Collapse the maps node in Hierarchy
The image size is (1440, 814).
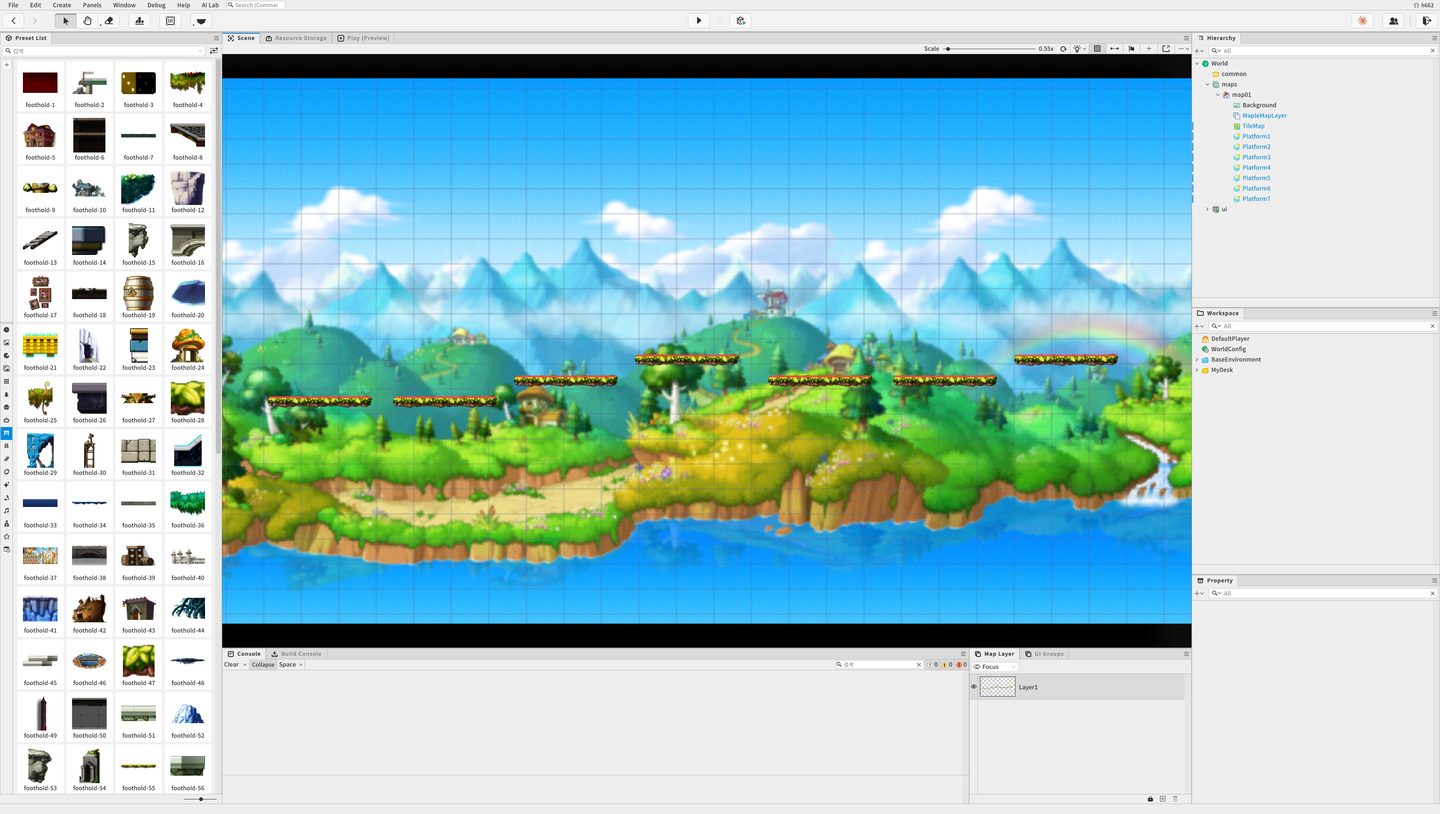click(x=1207, y=84)
